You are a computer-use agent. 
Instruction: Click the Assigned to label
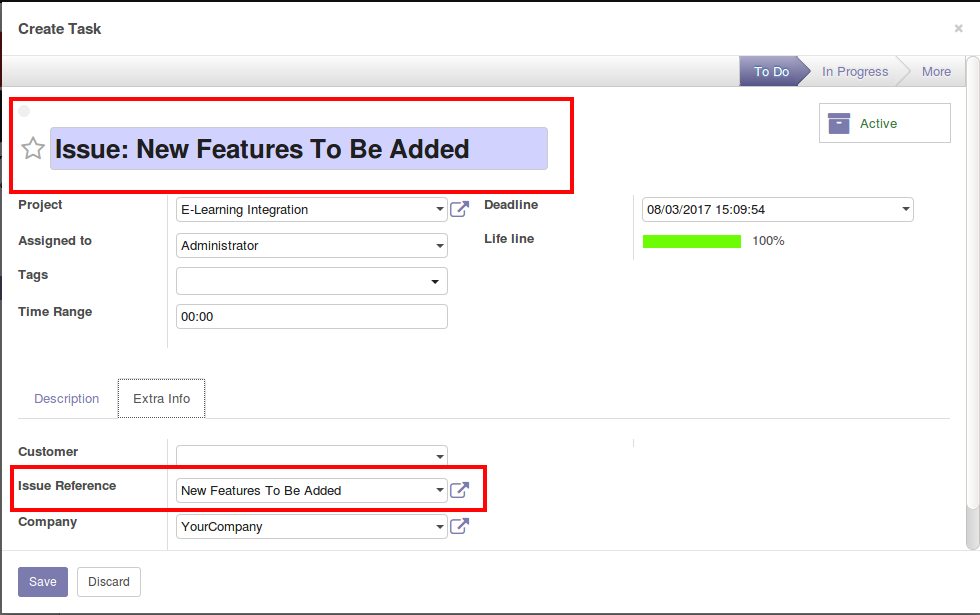coord(55,241)
